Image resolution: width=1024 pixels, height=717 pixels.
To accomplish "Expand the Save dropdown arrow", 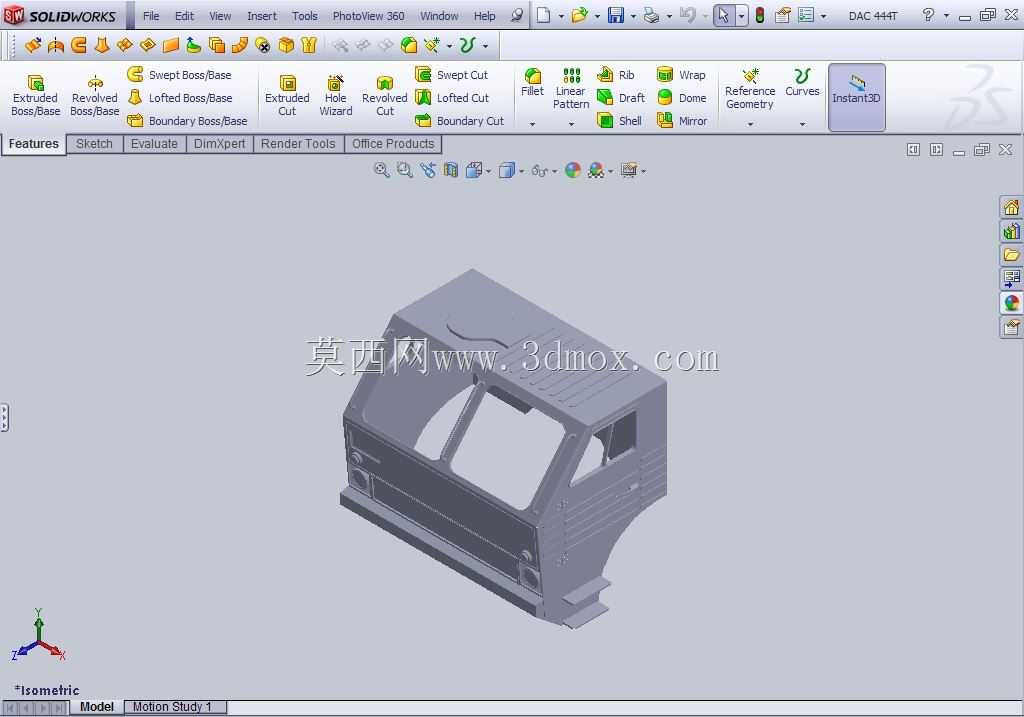I will pyautogui.click(x=633, y=16).
